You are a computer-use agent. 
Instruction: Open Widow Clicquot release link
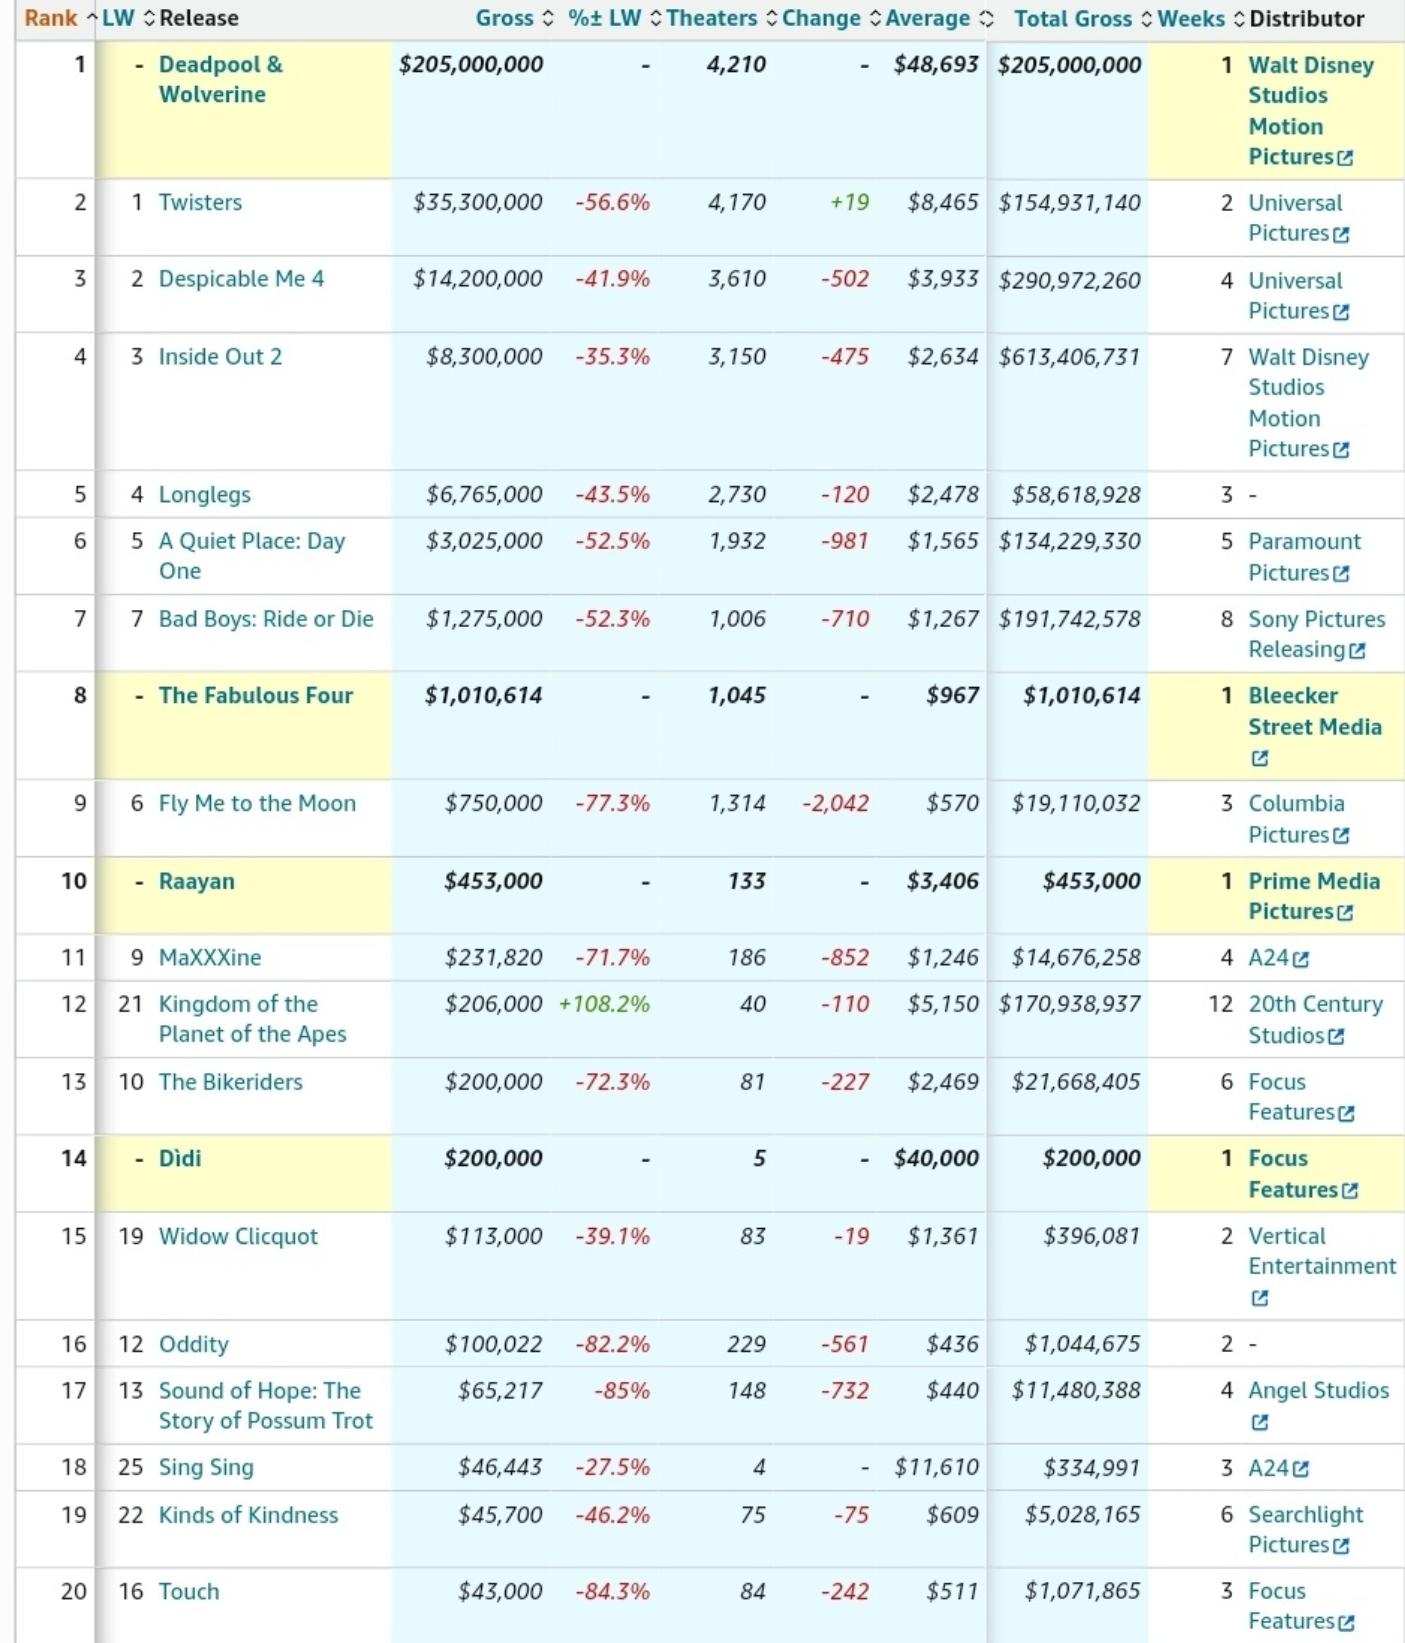(238, 1237)
